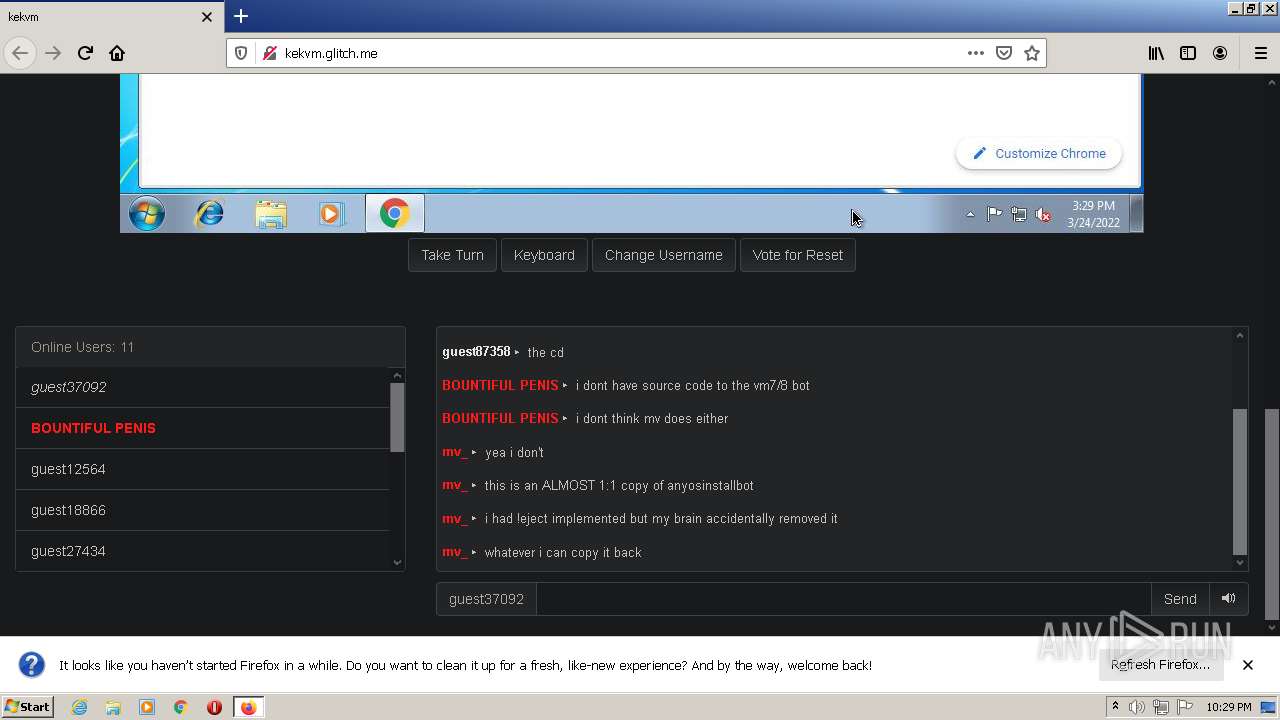1280x720 pixels.
Task: Open new tab with plus icon
Action: [241, 16]
